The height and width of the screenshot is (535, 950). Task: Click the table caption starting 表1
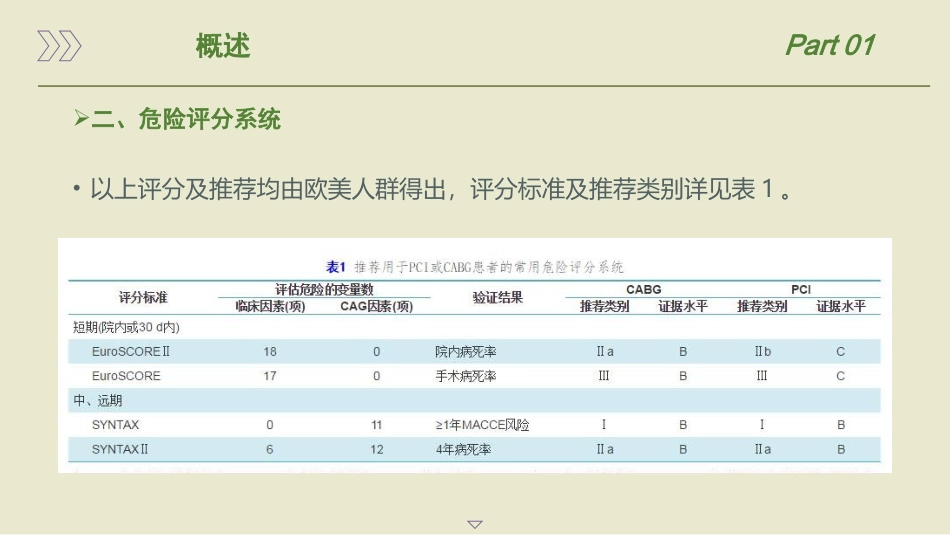[474, 267]
